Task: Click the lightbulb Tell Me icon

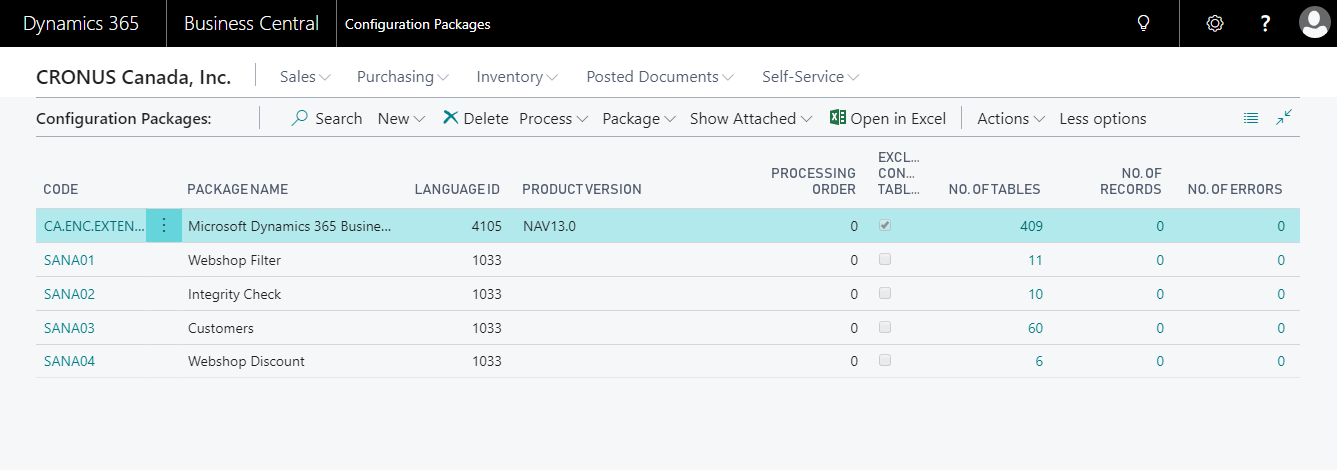Action: click(x=1144, y=23)
